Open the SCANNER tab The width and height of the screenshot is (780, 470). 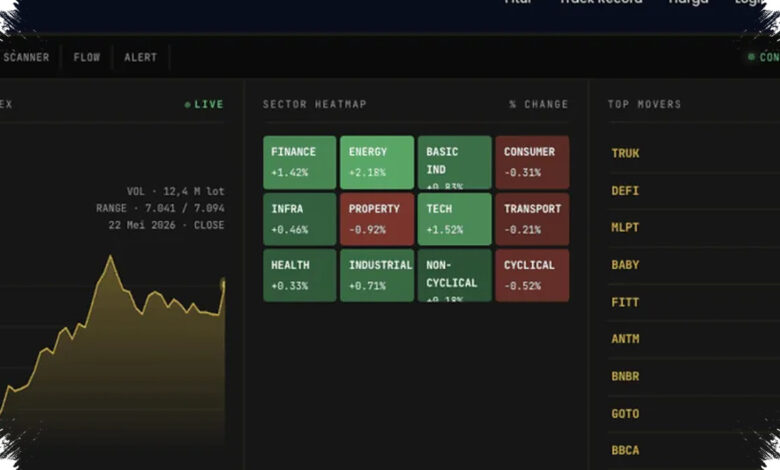[x=26, y=57]
